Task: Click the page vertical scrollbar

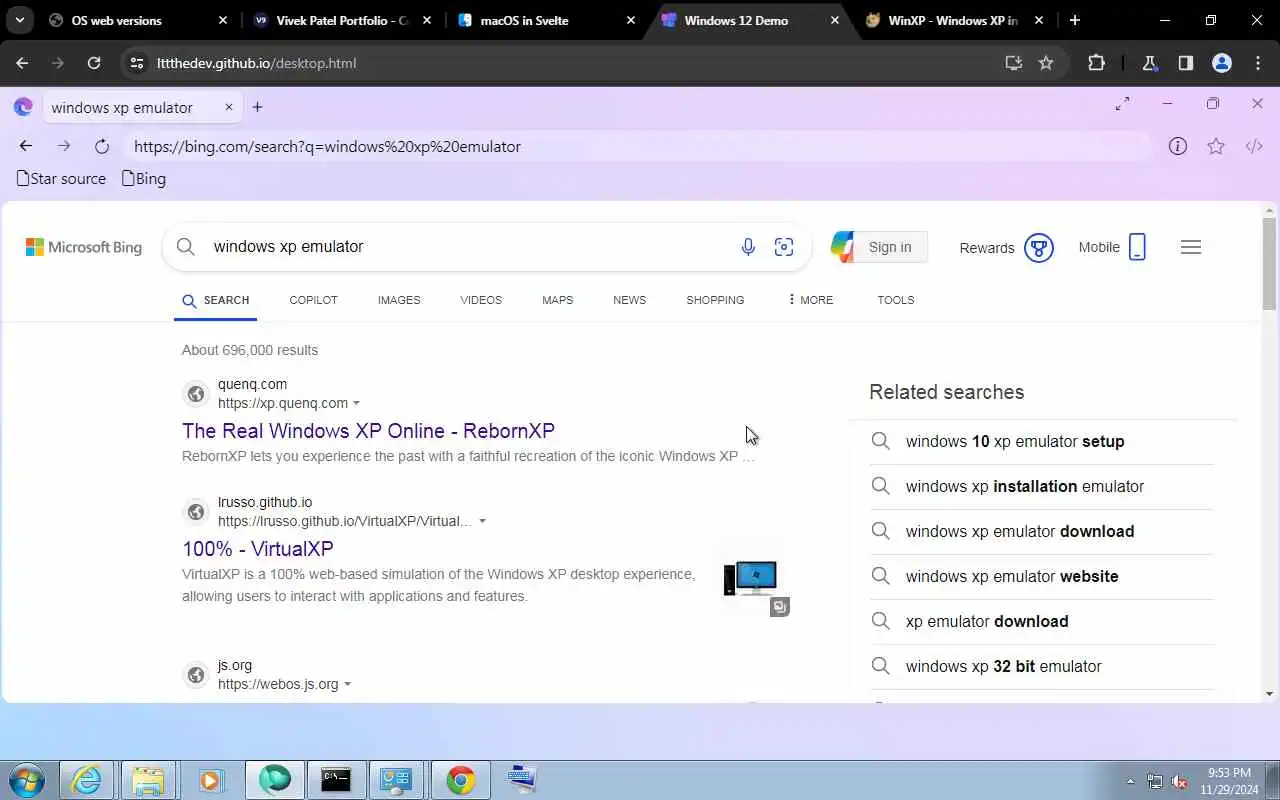Action: pyautogui.click(x=1269, y=264)
